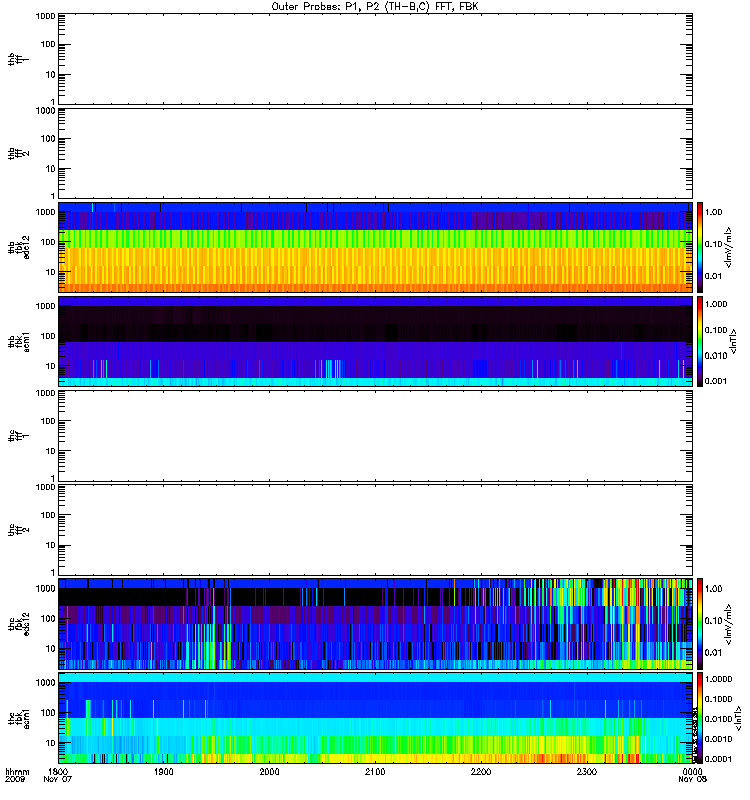Click the "1.000" value on thb scm1 color bar
Screen dimensions: 750x800
tap(716, 304)
